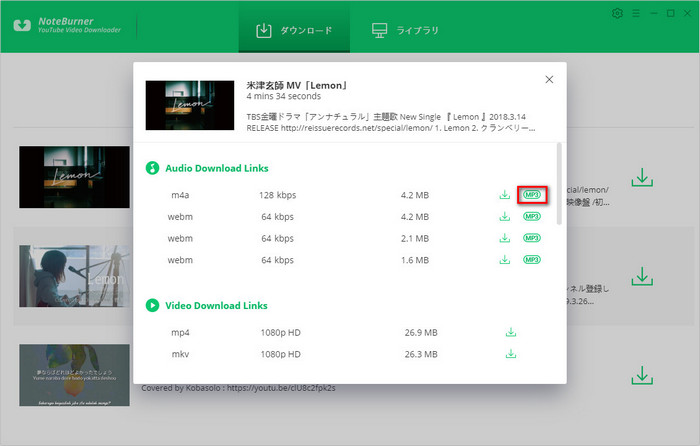This screenshot has width=700, height=446.
Task: Click the 'Covered by Kobasolo' youtu.be text
Action: click(x=238, y=388)
